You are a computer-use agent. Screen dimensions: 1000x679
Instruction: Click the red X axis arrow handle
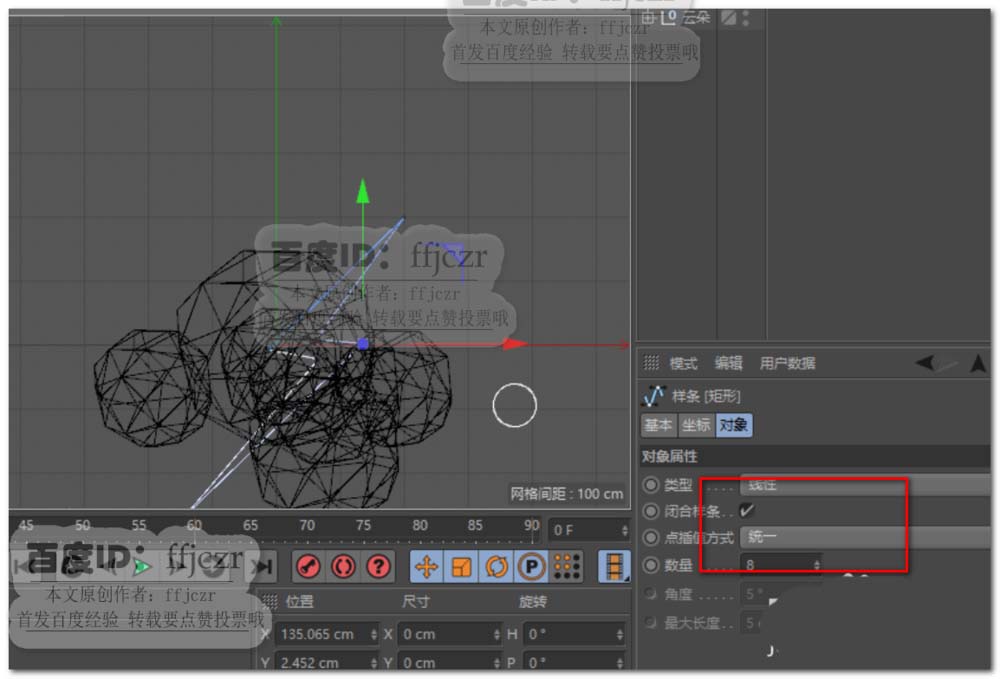515,344
